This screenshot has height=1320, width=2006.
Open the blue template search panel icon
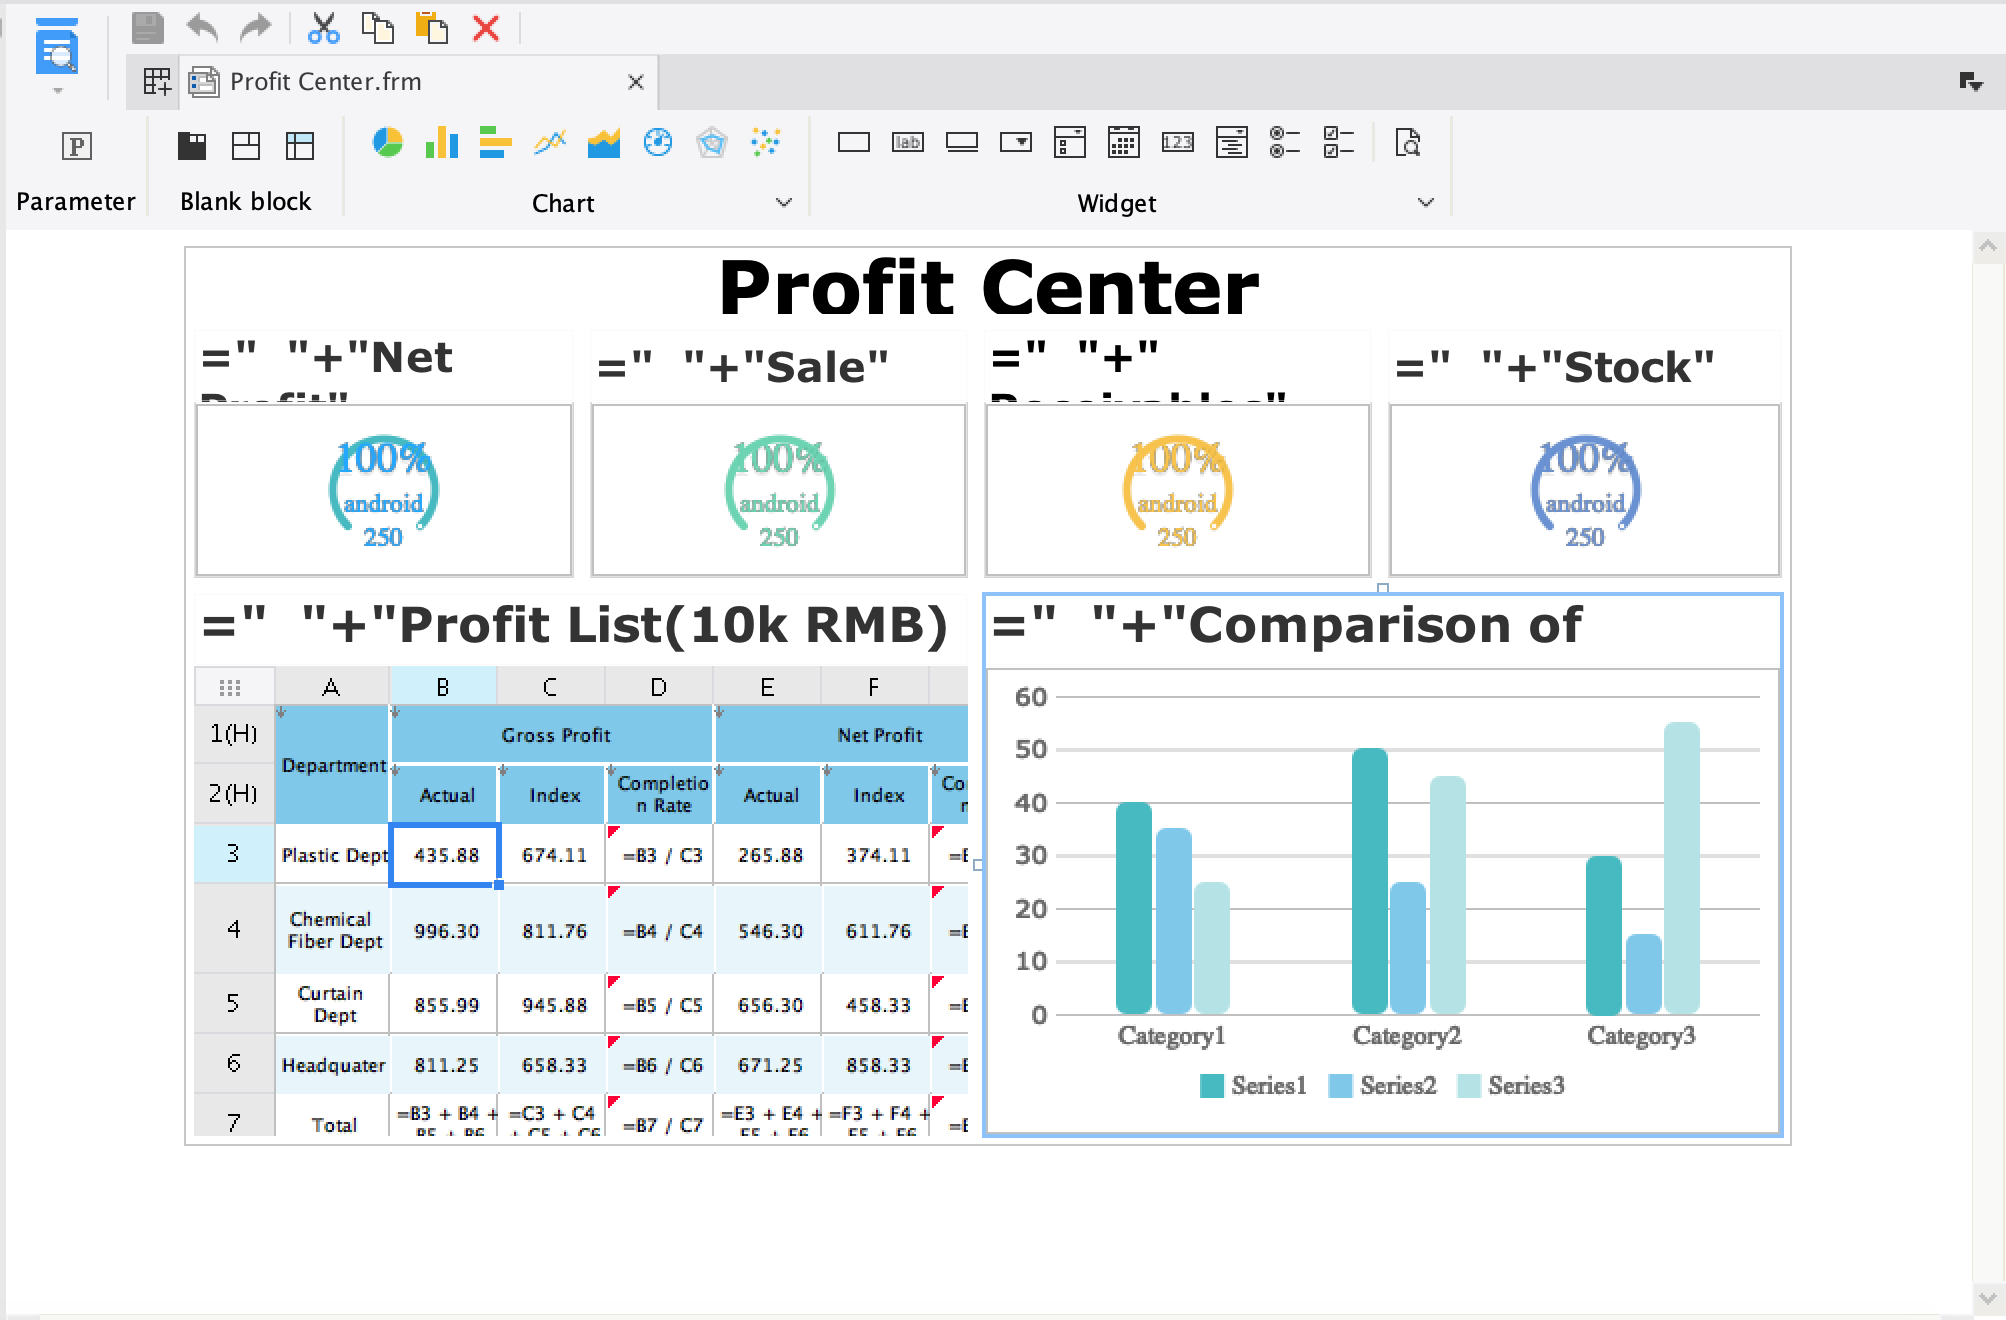pos(57,48)
